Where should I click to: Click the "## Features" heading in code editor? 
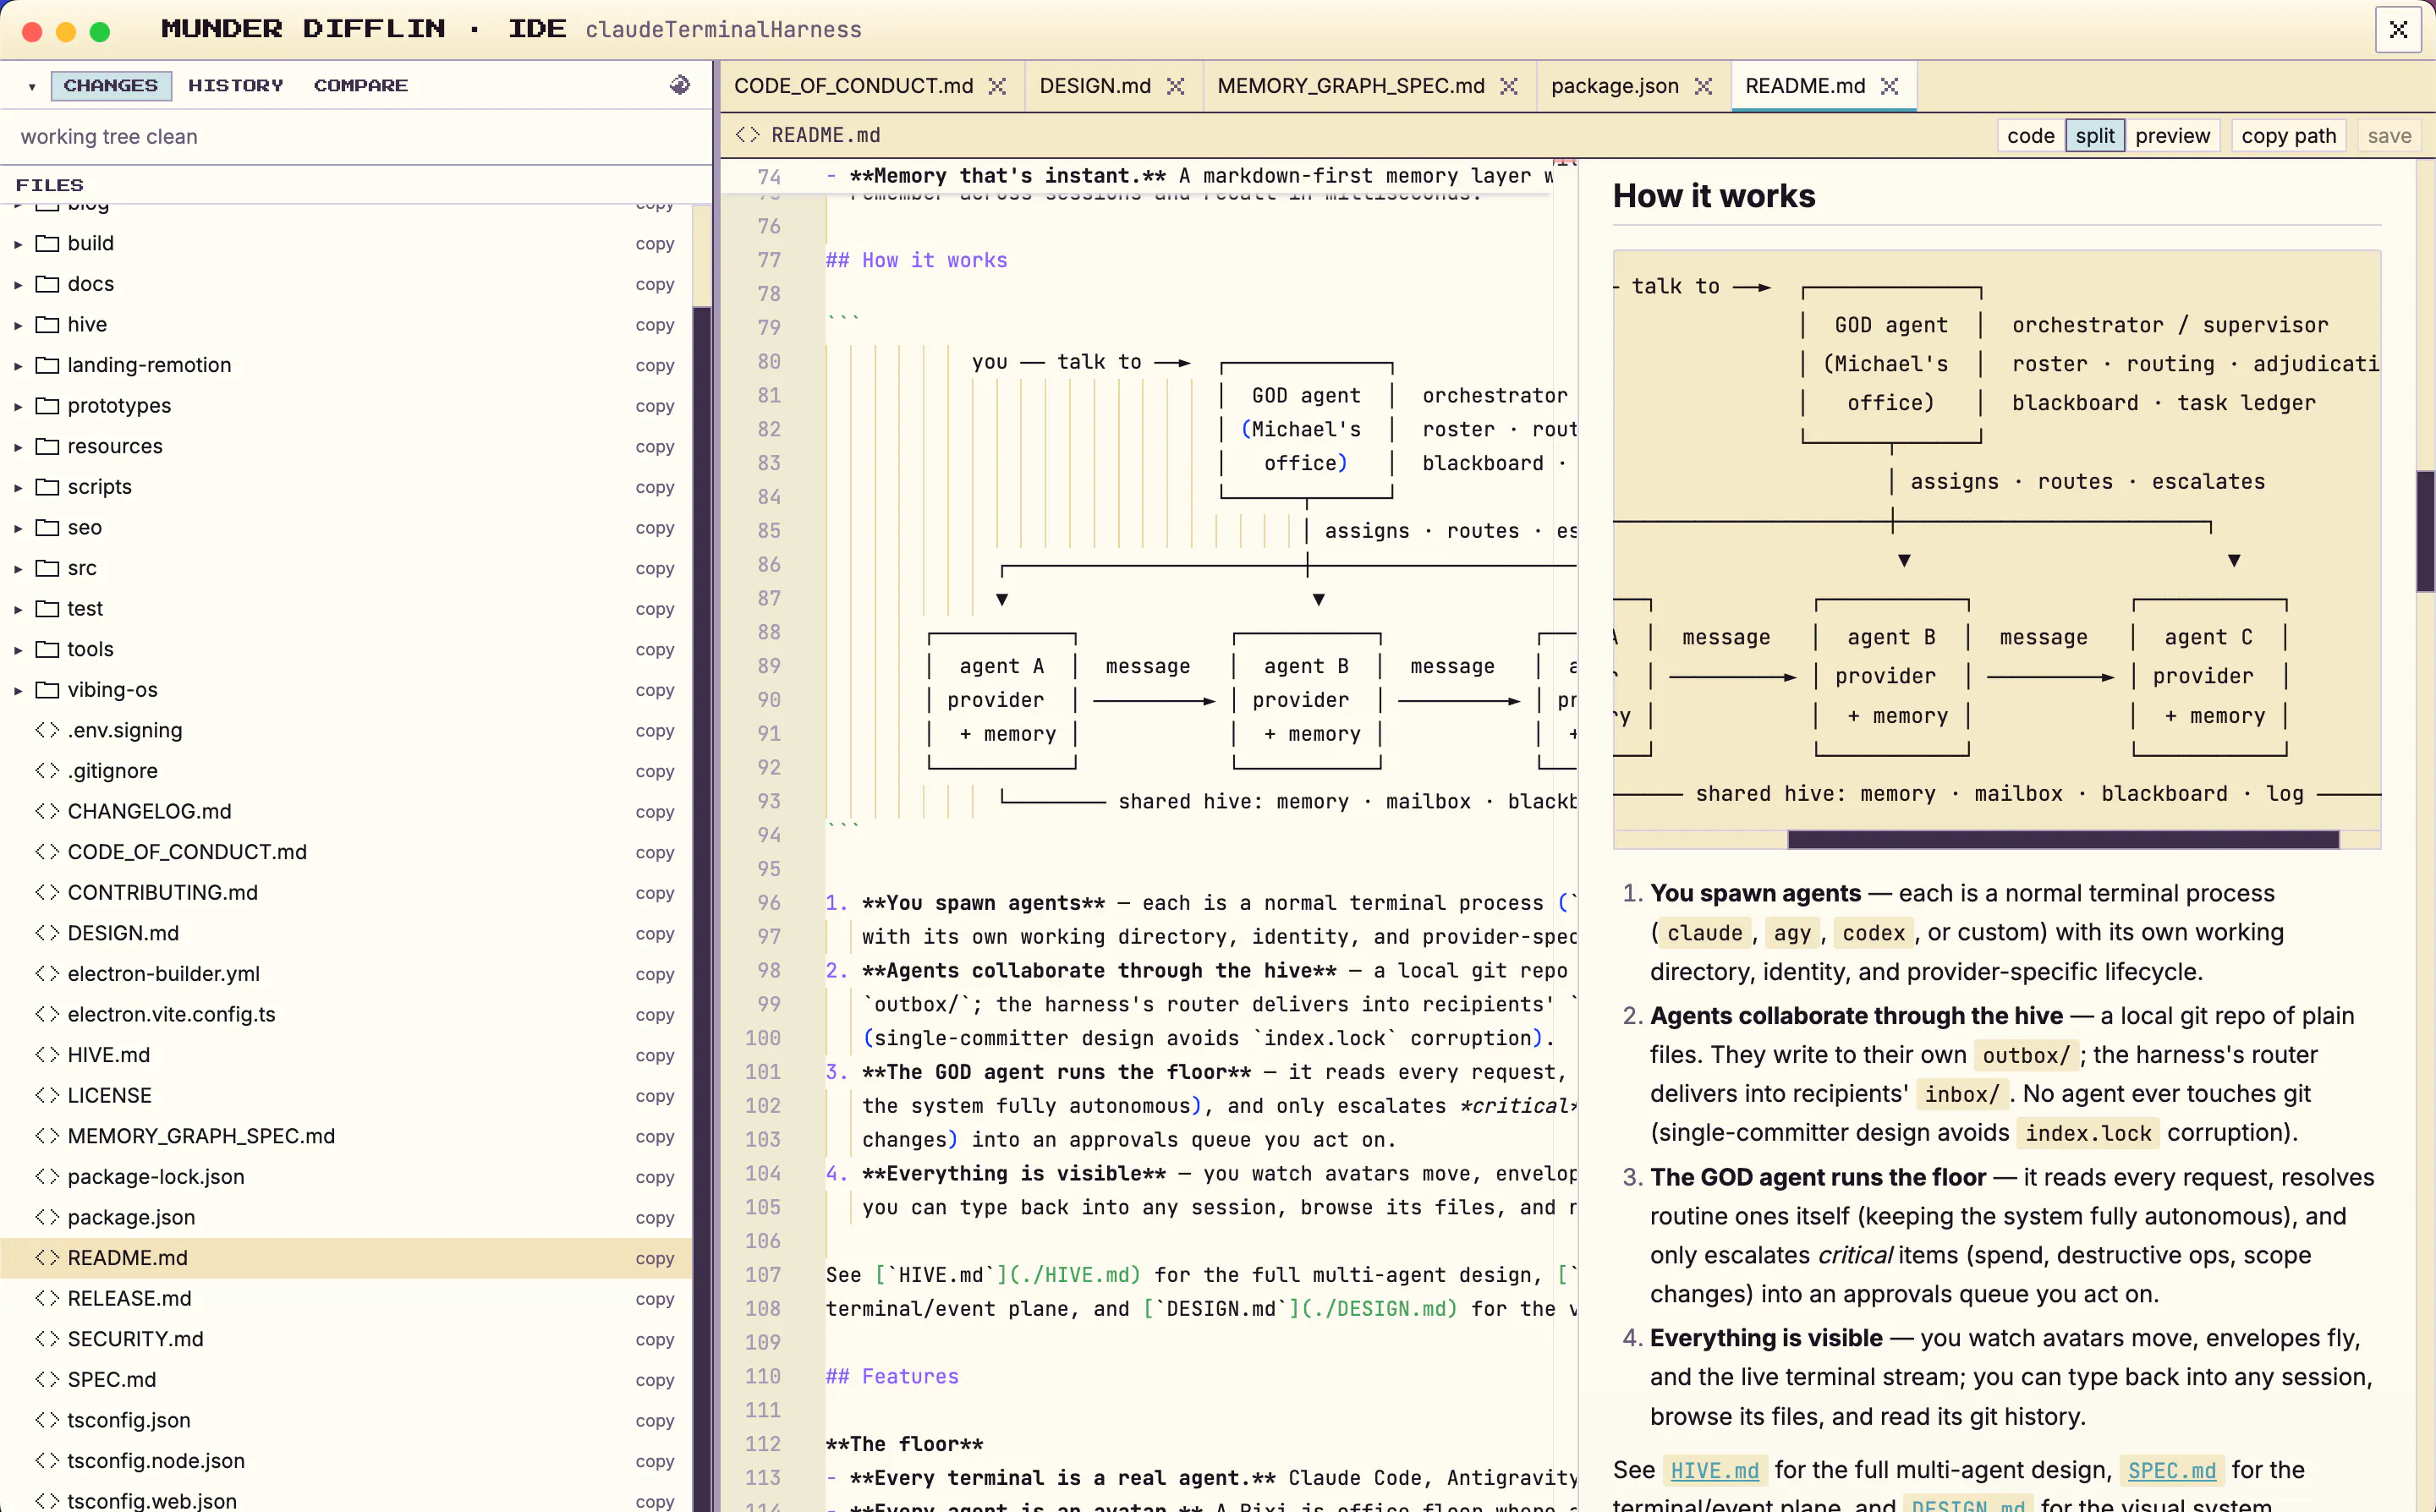tap(892, 1376)
